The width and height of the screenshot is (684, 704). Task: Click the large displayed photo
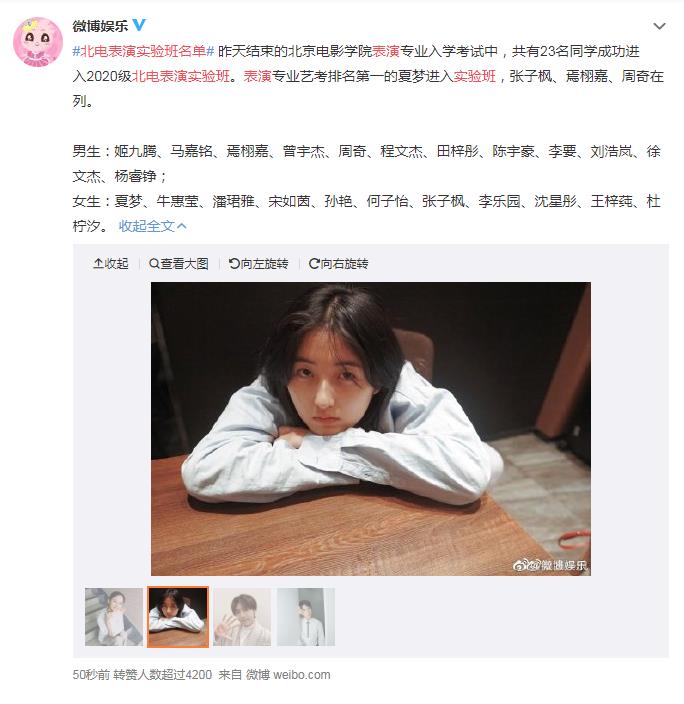tap(371, 429)
